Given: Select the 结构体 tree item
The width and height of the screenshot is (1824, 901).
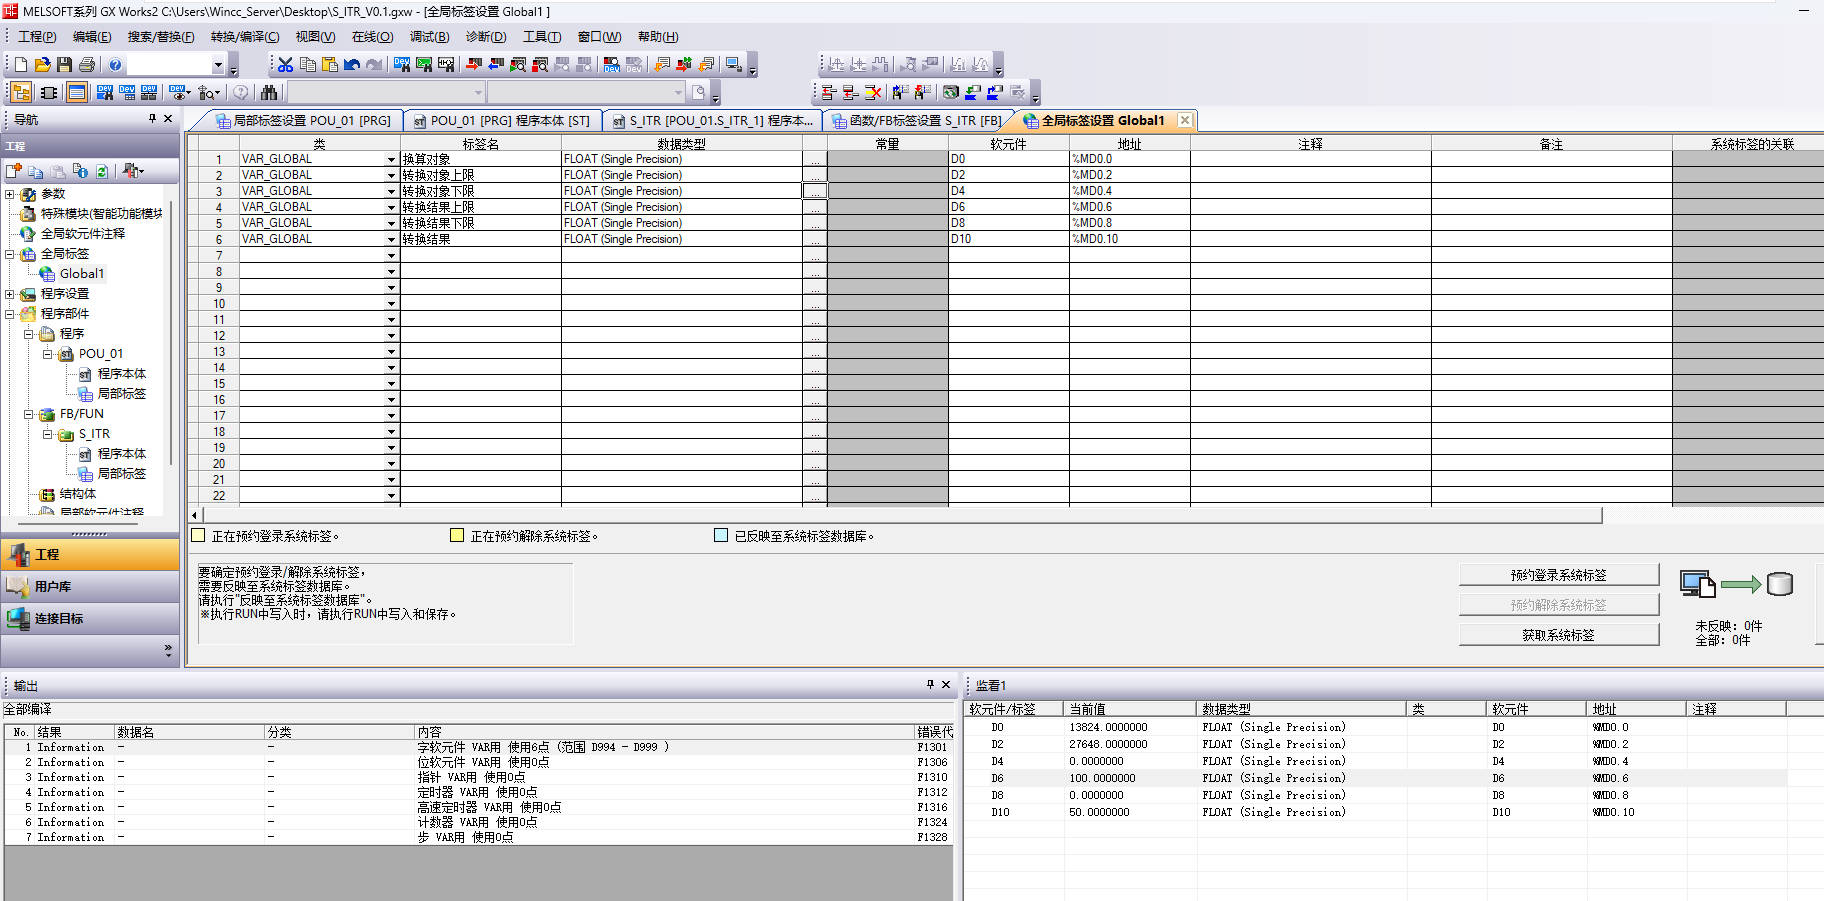Looking at the screenshot, I should [x=77, y=494].
